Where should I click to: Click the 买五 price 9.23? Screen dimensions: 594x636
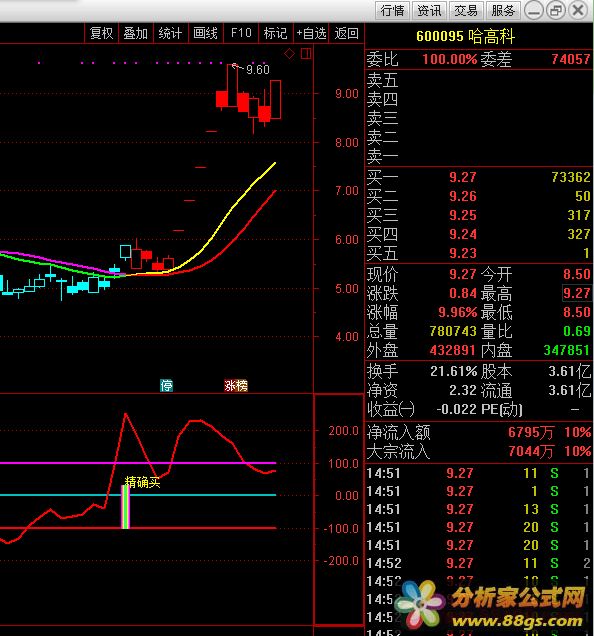[x=463, y=253]
